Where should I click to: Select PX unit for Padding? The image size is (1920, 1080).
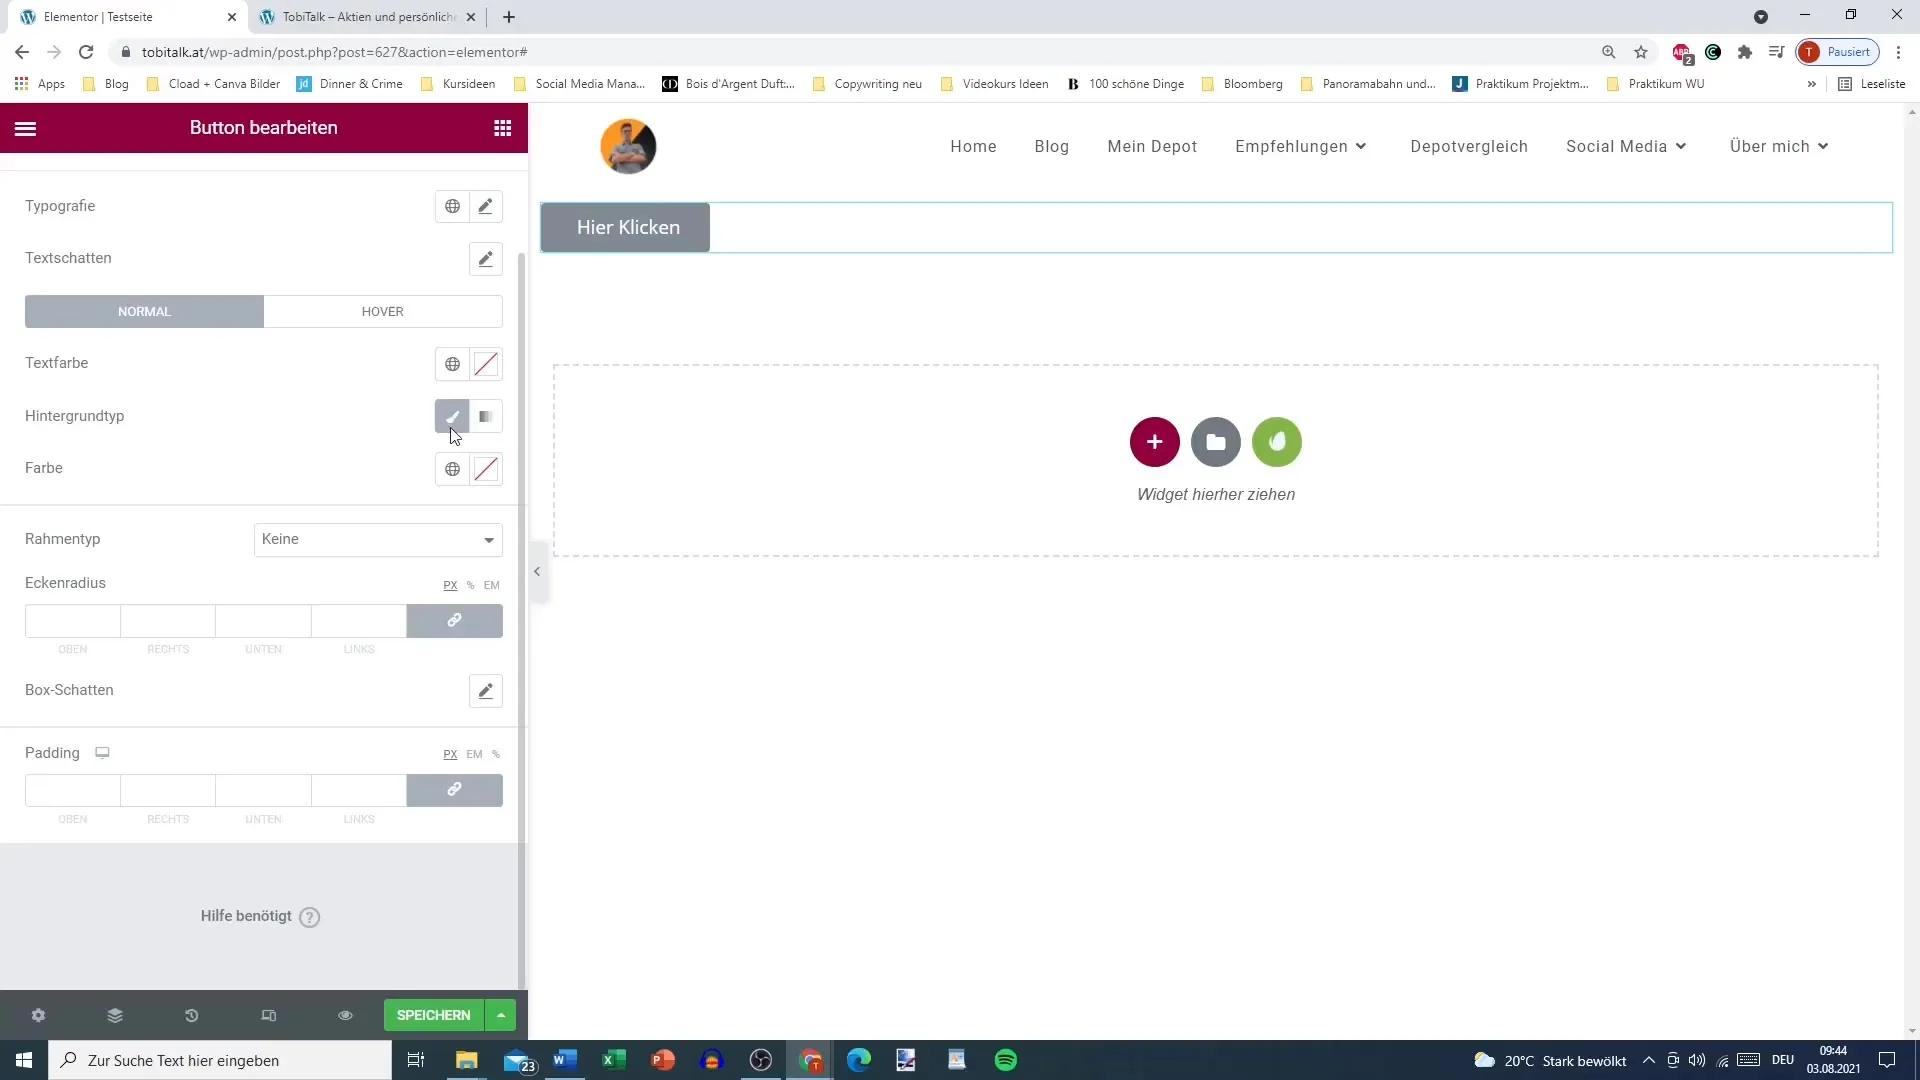coord(450,754)
